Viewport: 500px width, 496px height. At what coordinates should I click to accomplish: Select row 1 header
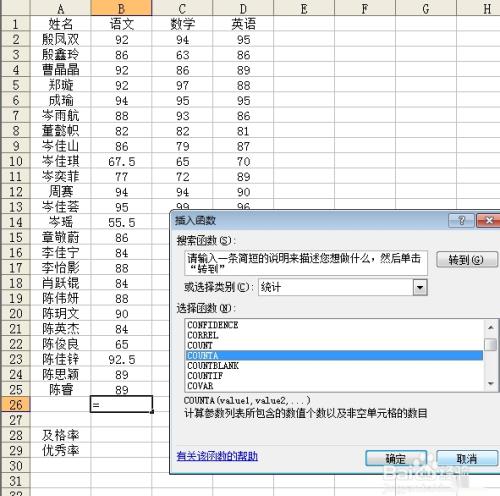(16, 24)
